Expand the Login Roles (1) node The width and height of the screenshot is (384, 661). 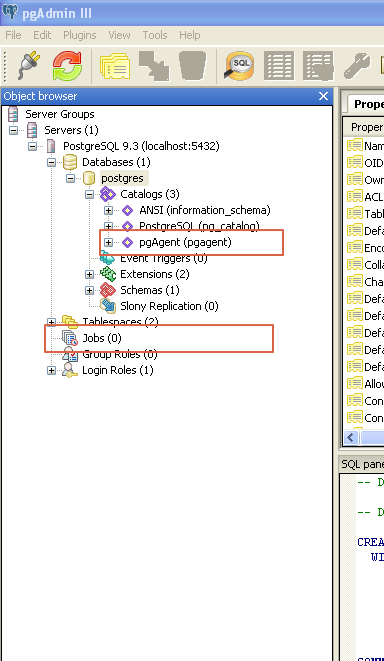click(51, 371)
